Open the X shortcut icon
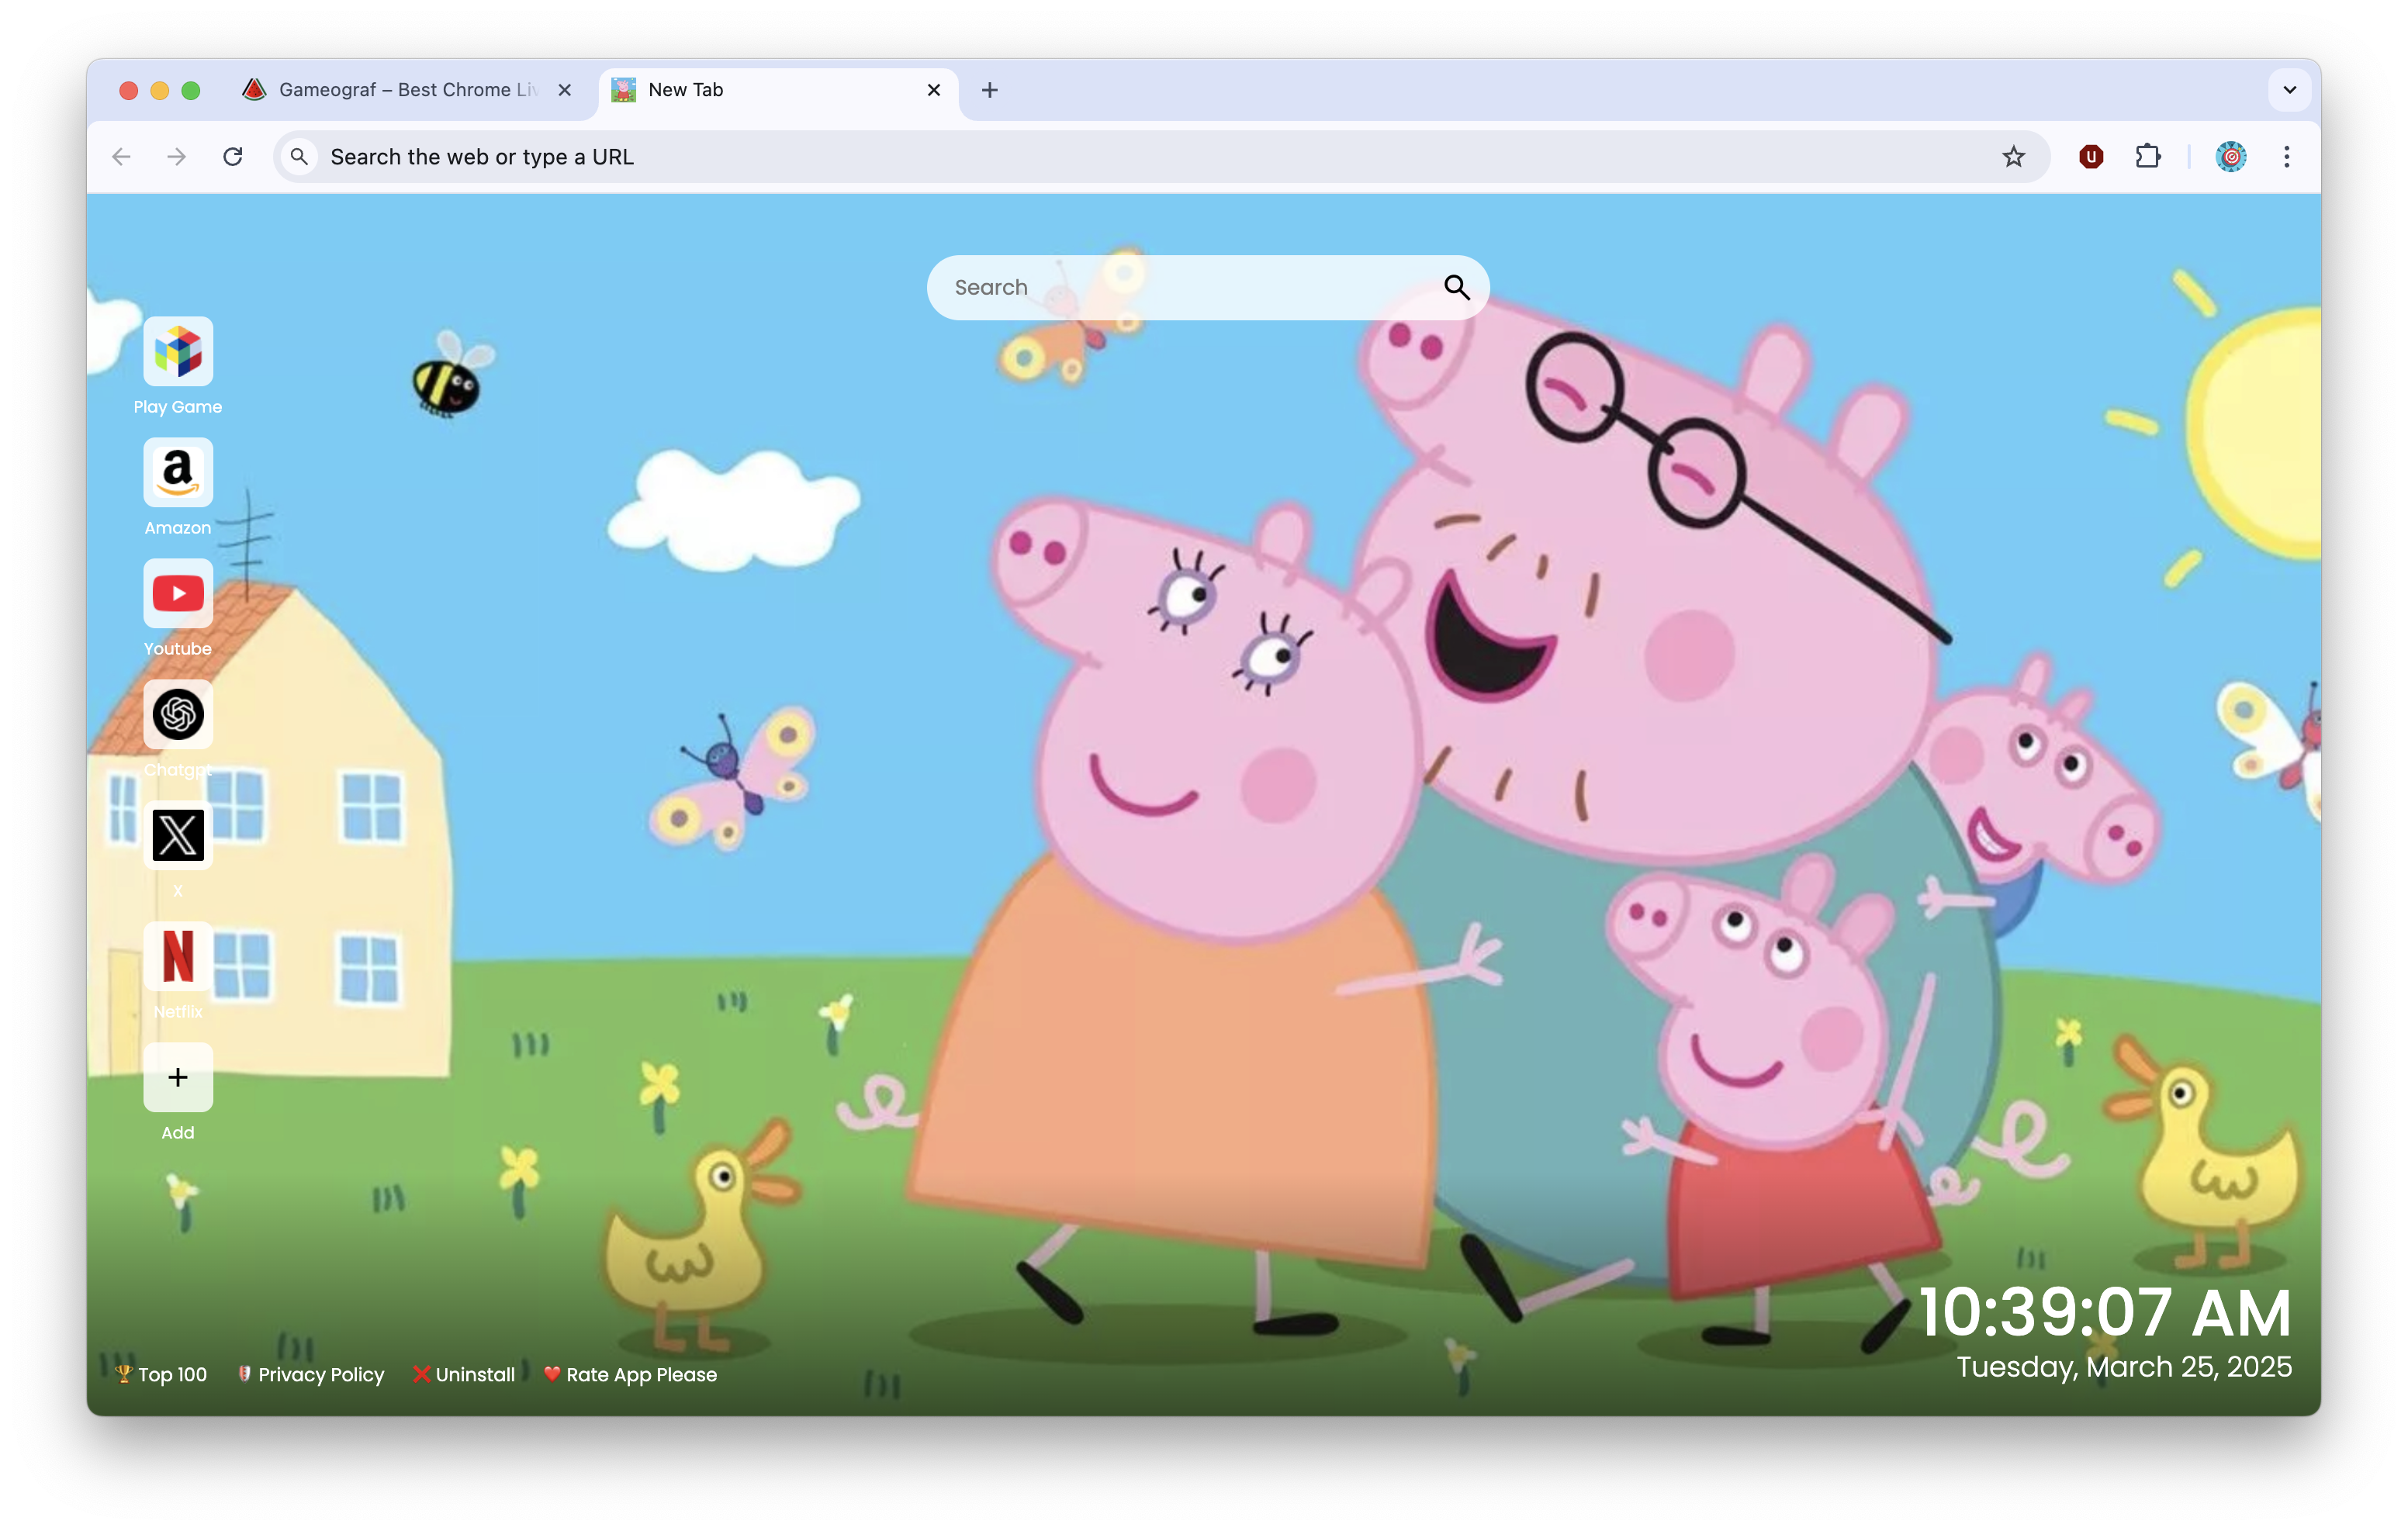 pyautogui.click(x=178, y=835)
